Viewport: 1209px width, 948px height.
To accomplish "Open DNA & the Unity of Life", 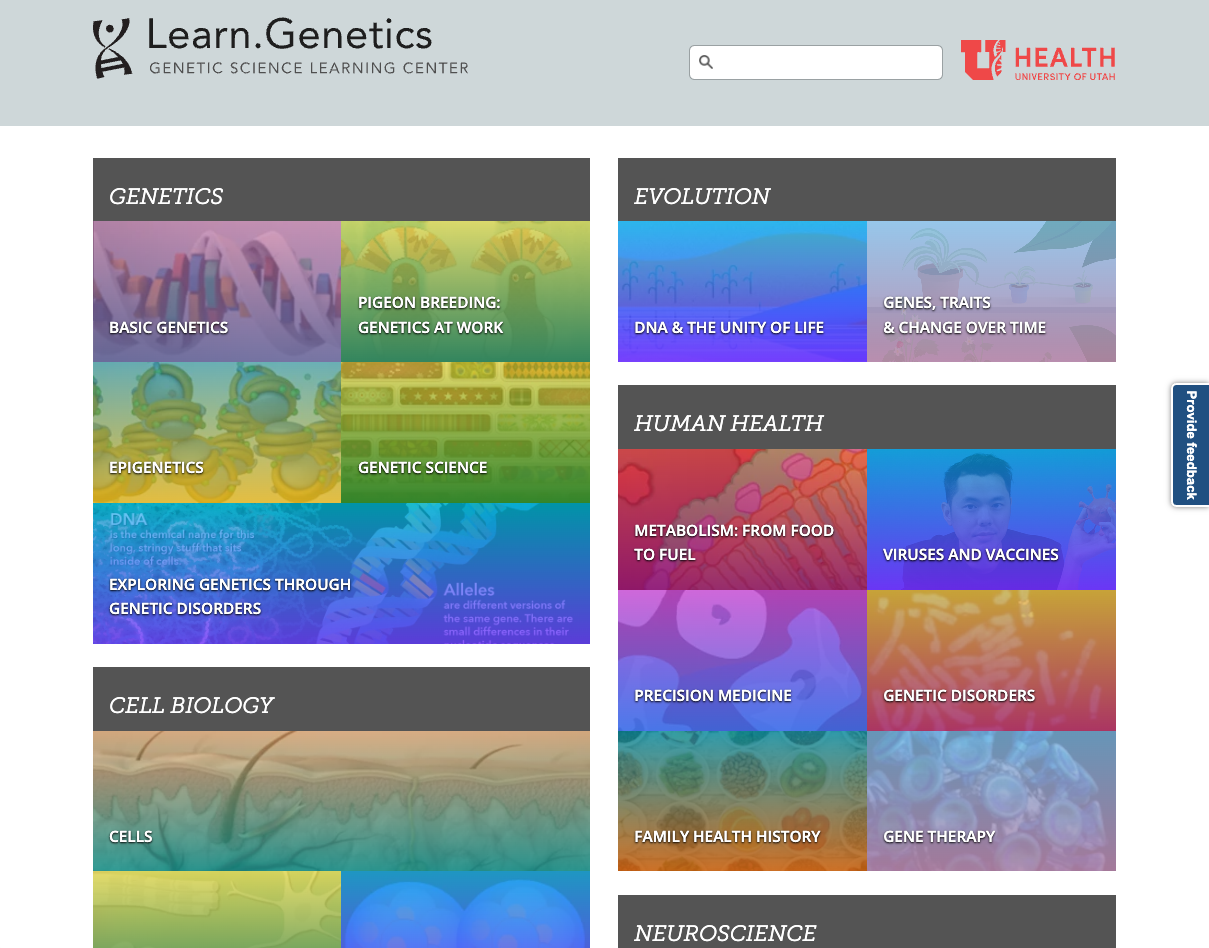I will [x=742, y=291].
